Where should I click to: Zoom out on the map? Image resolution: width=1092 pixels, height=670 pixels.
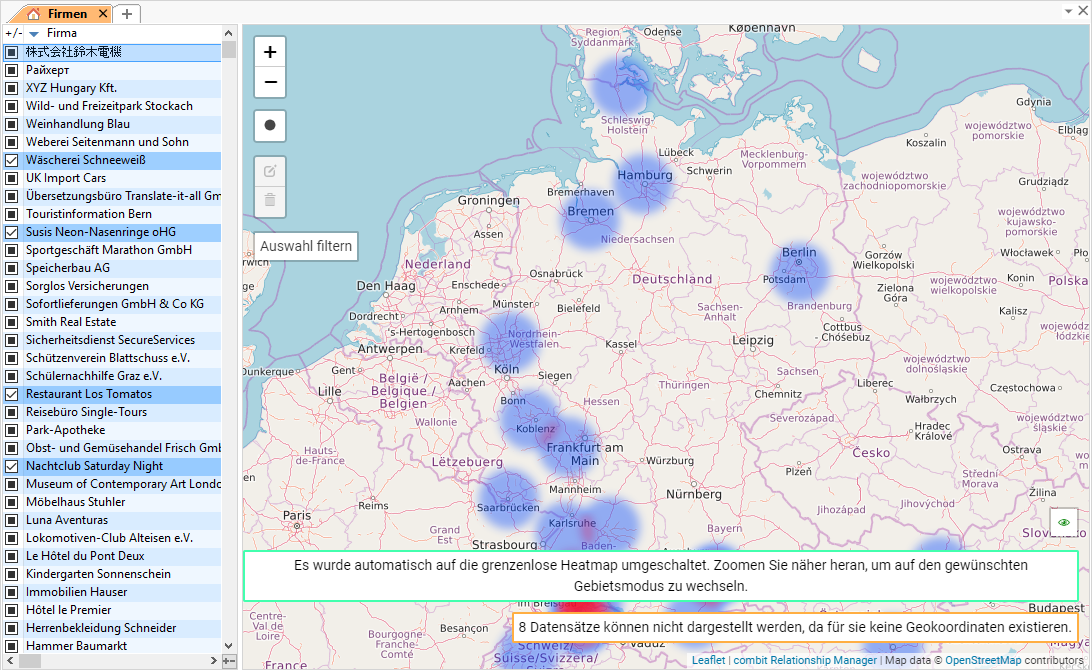coord(270,83)
